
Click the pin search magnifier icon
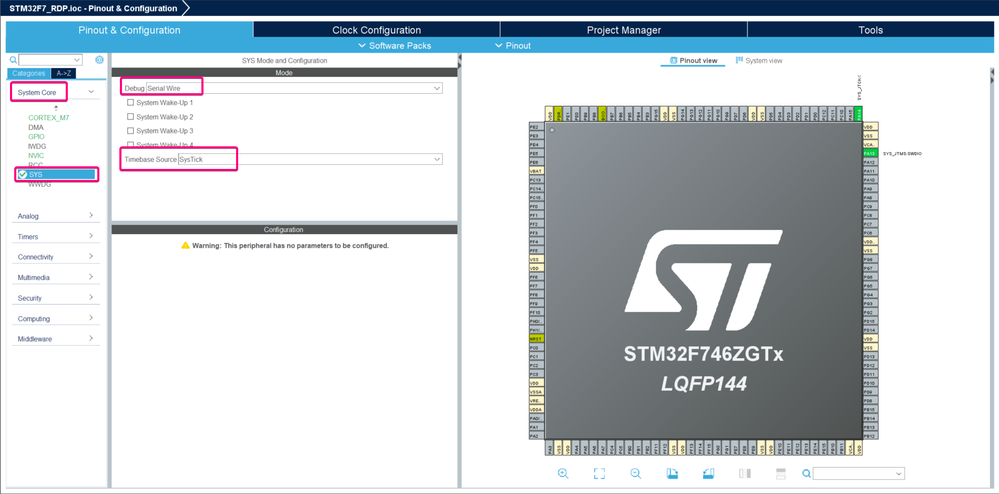(807, 474)
